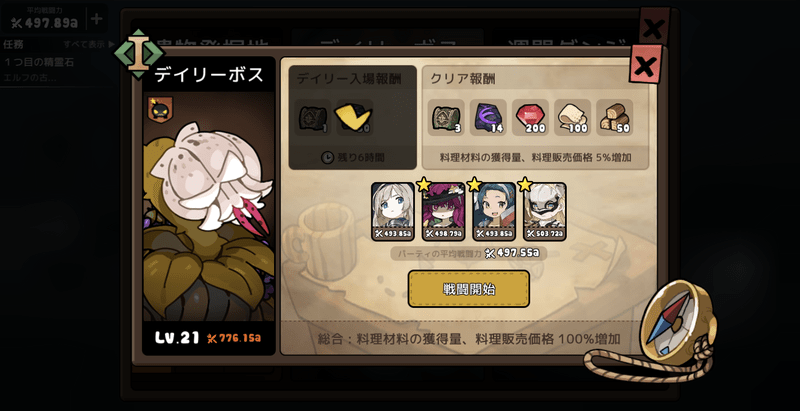Expand quests with すべて表示 arrow
This screenshot has width=800, height=411.
(x=89, y=44)
